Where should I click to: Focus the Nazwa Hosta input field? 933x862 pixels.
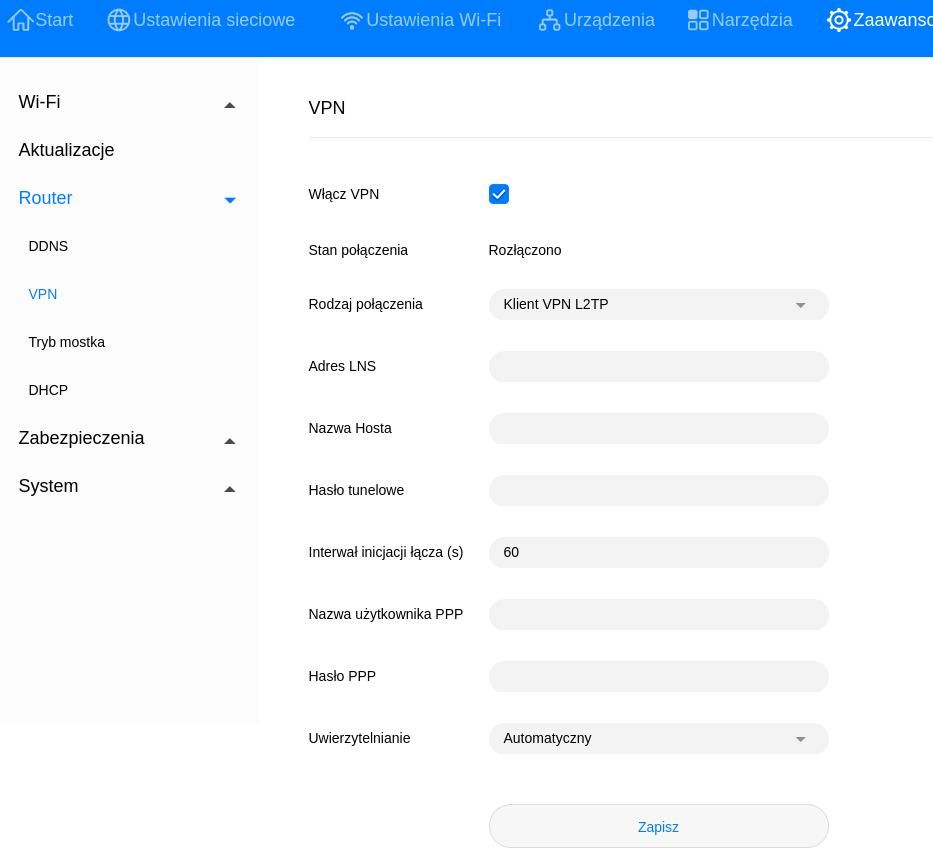(659, 428)
